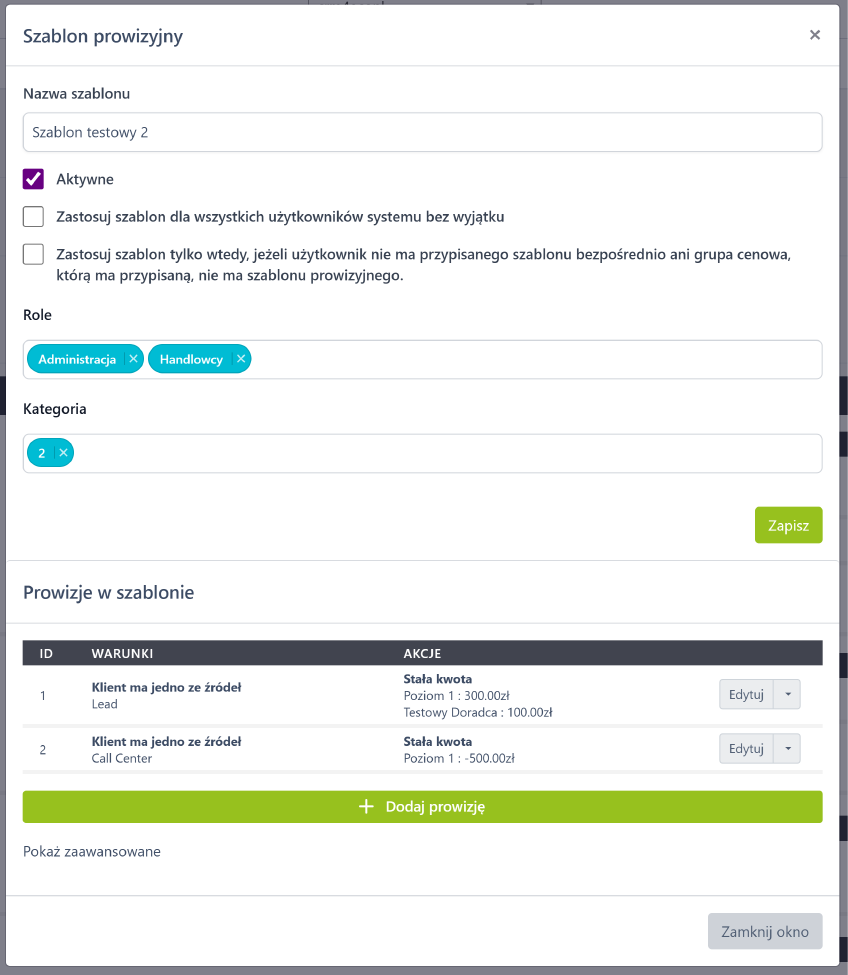Close the Szablon prowizyjny dialog with X
Image resolution: width=848 pixels, height=975 pixels.
coord(815,35)
